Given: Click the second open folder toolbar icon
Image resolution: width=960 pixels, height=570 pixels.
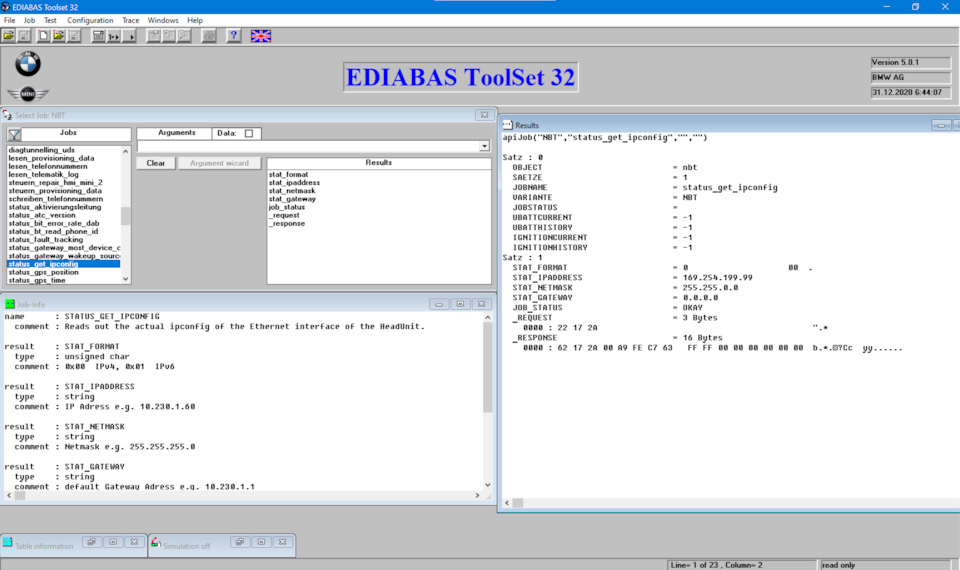Looking at the screenshot, I should [x=58, y=36].
